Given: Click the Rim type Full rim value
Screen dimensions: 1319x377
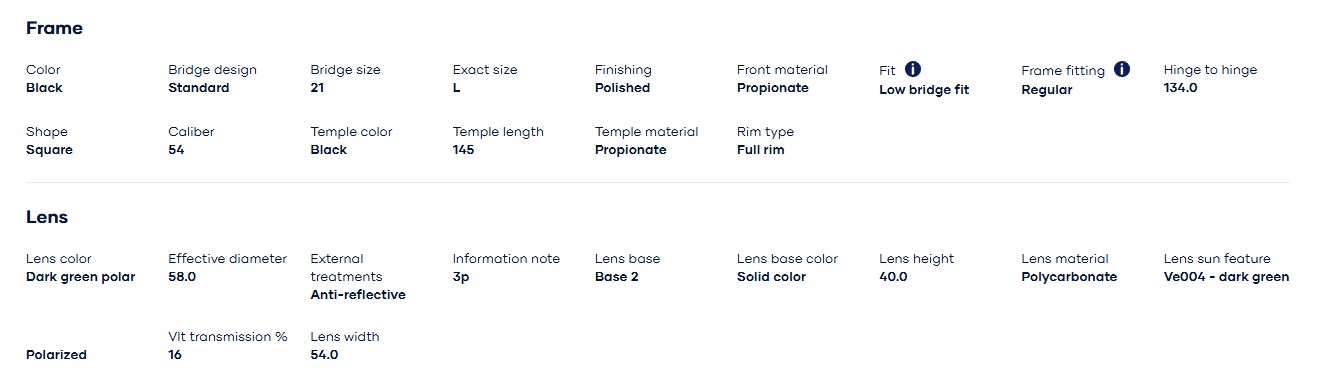Looking at the screenshot, I should (760, 150).
